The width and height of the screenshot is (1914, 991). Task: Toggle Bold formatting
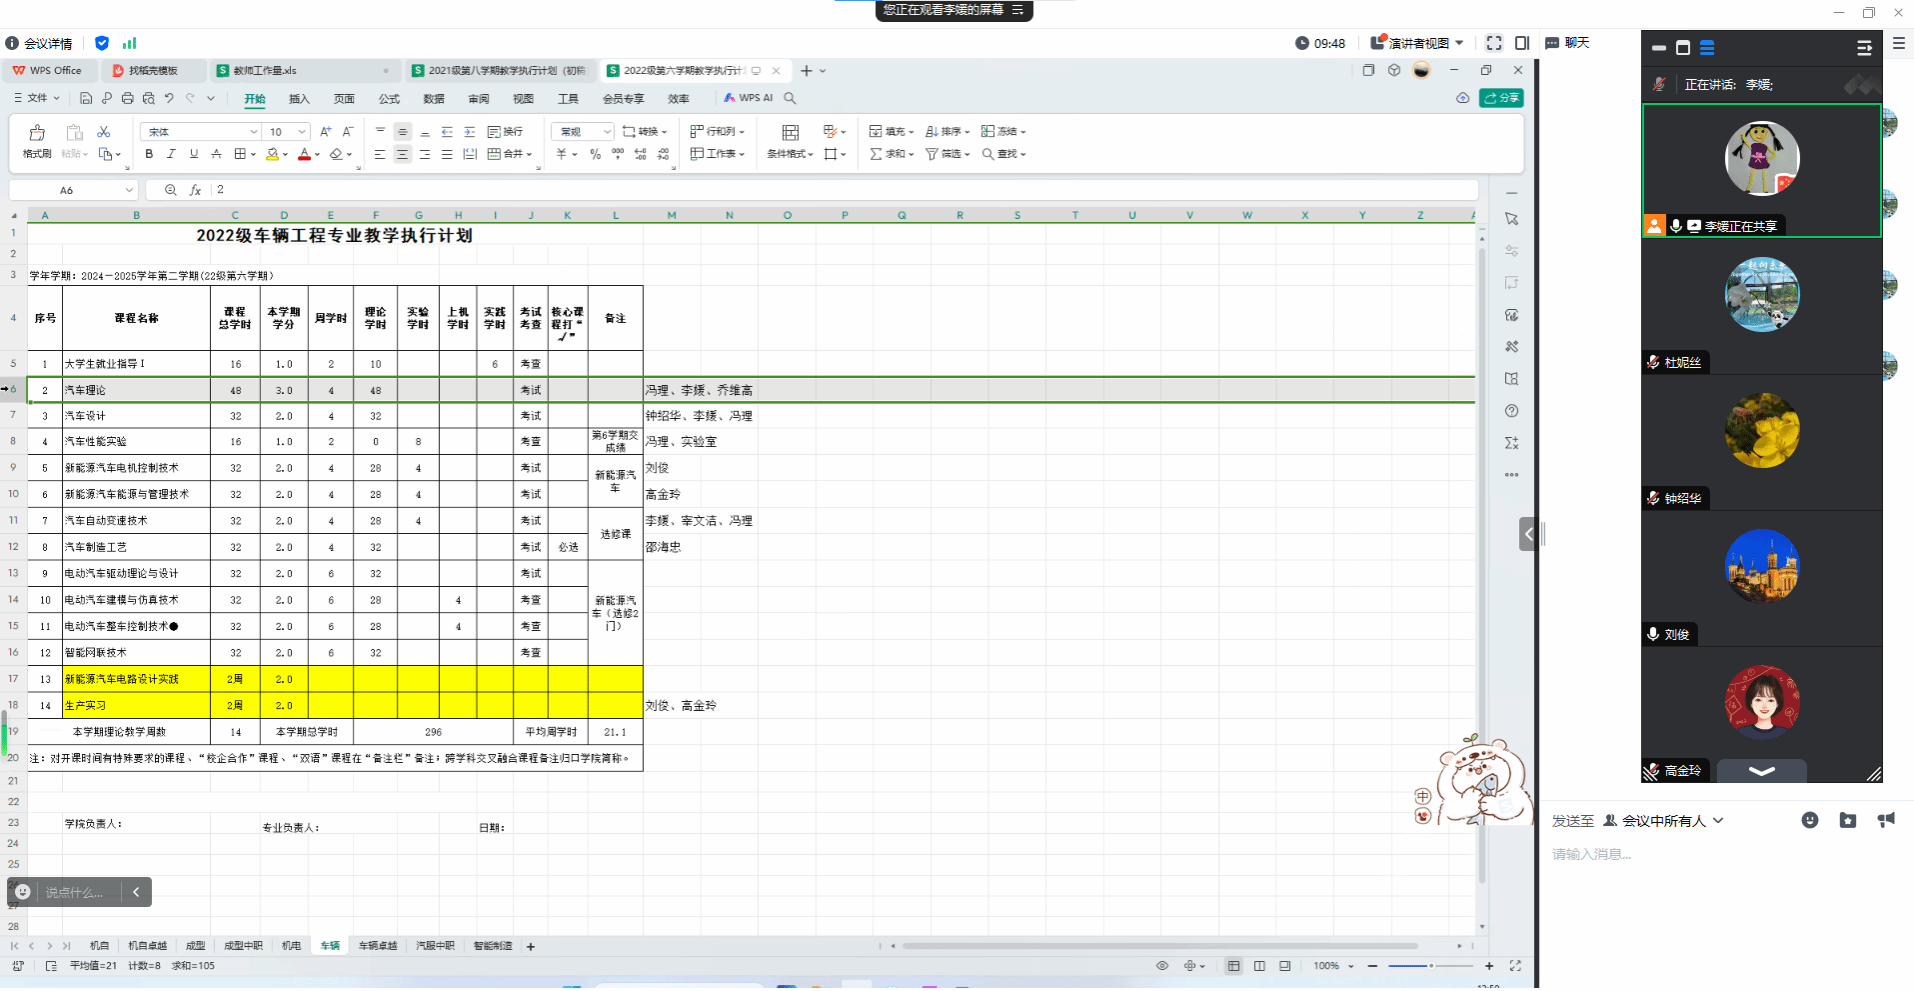click(x=149, y=154)
